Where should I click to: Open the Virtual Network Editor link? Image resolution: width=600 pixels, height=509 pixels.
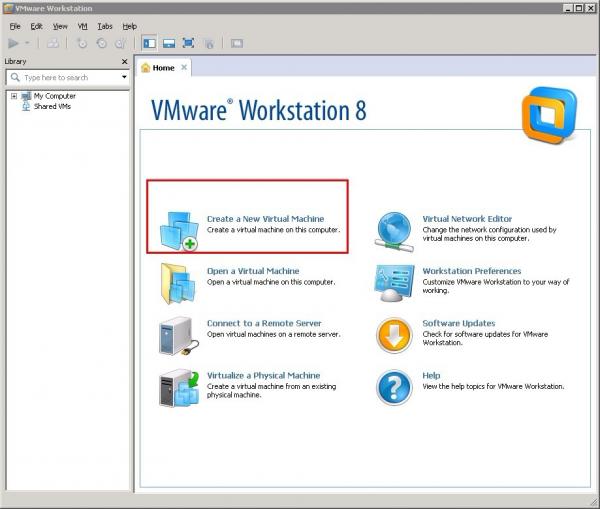[467, 219]
